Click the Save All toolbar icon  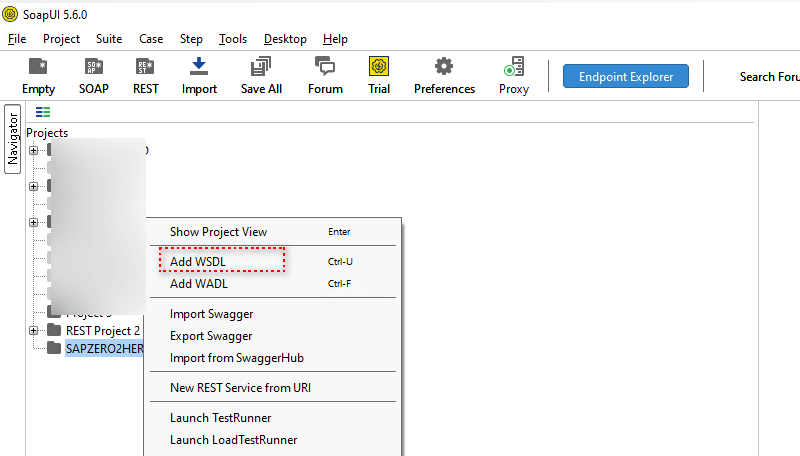(261, 67)
